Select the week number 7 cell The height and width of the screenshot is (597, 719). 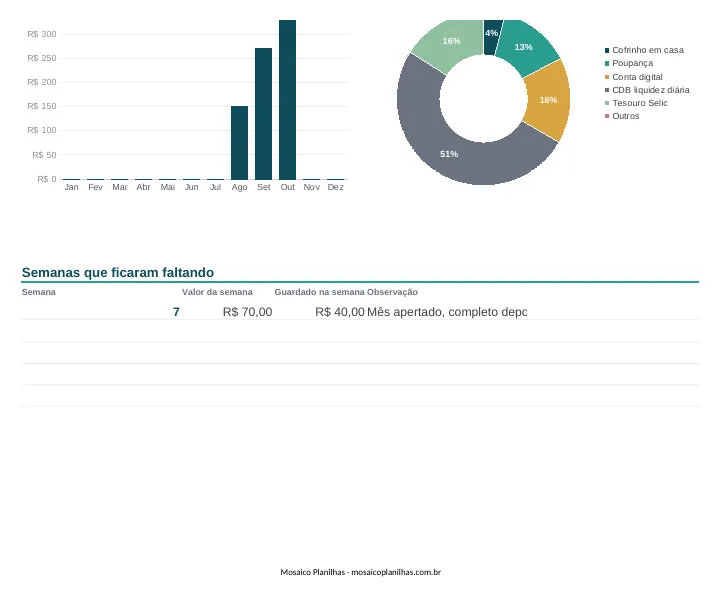coord(176,312)
